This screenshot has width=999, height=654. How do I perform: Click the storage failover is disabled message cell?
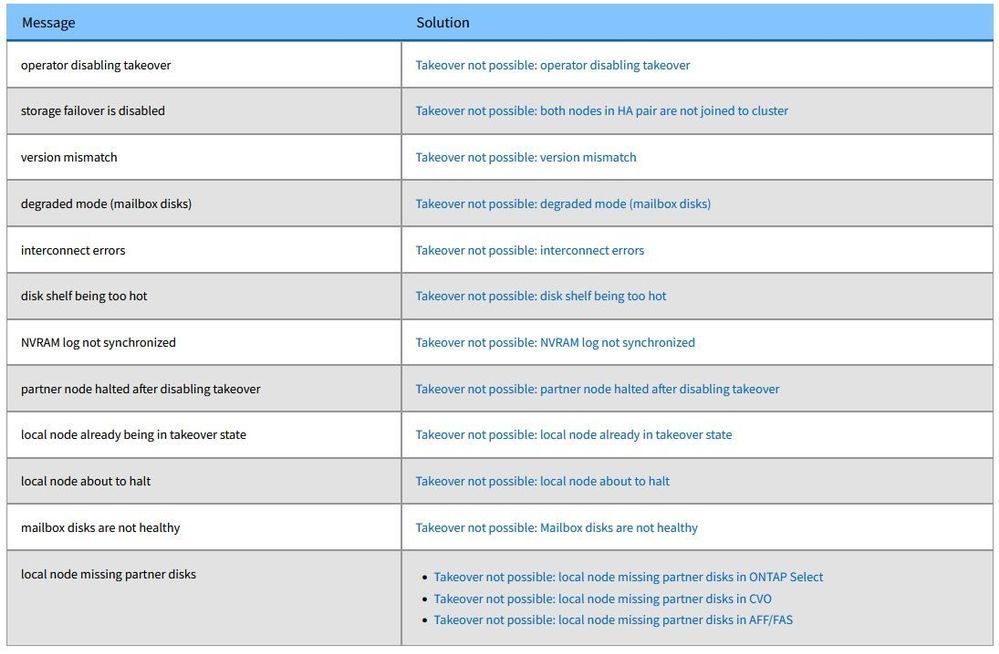tap(93, 111)
